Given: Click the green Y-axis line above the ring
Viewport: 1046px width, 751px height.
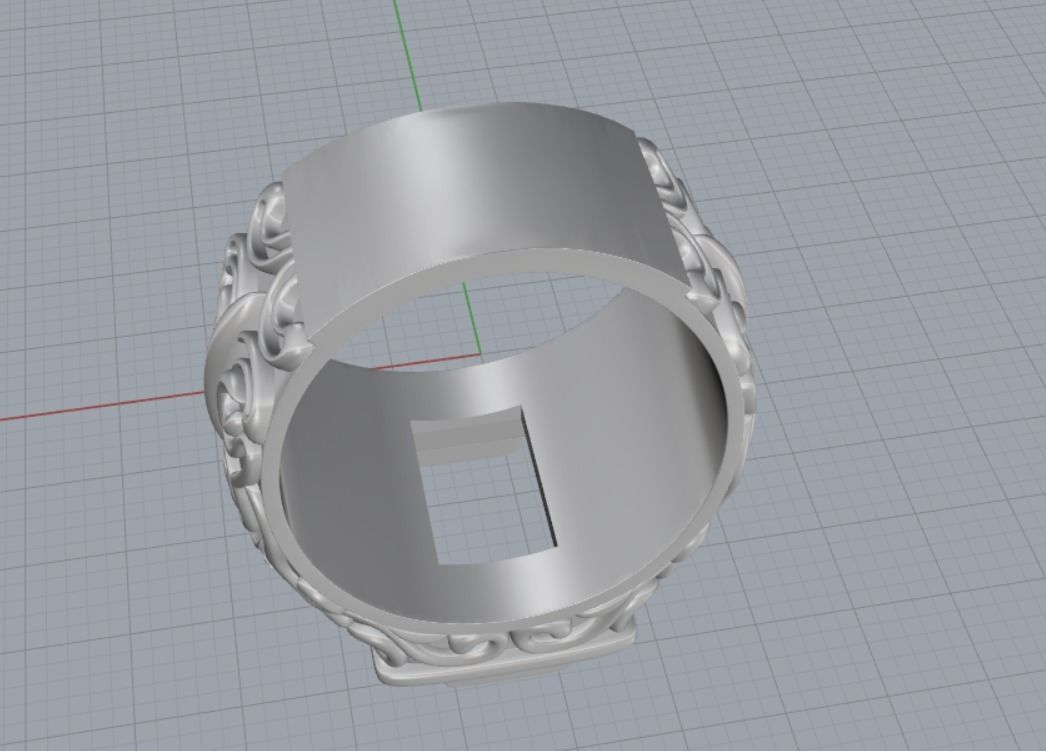Looking at the screenshot, I should pos(408,55).
